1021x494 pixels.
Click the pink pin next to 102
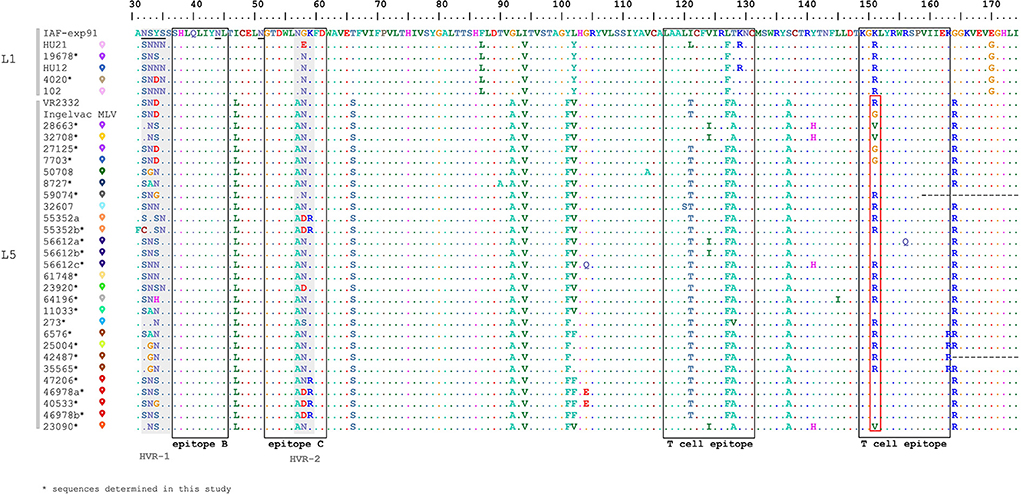[102, 91]
